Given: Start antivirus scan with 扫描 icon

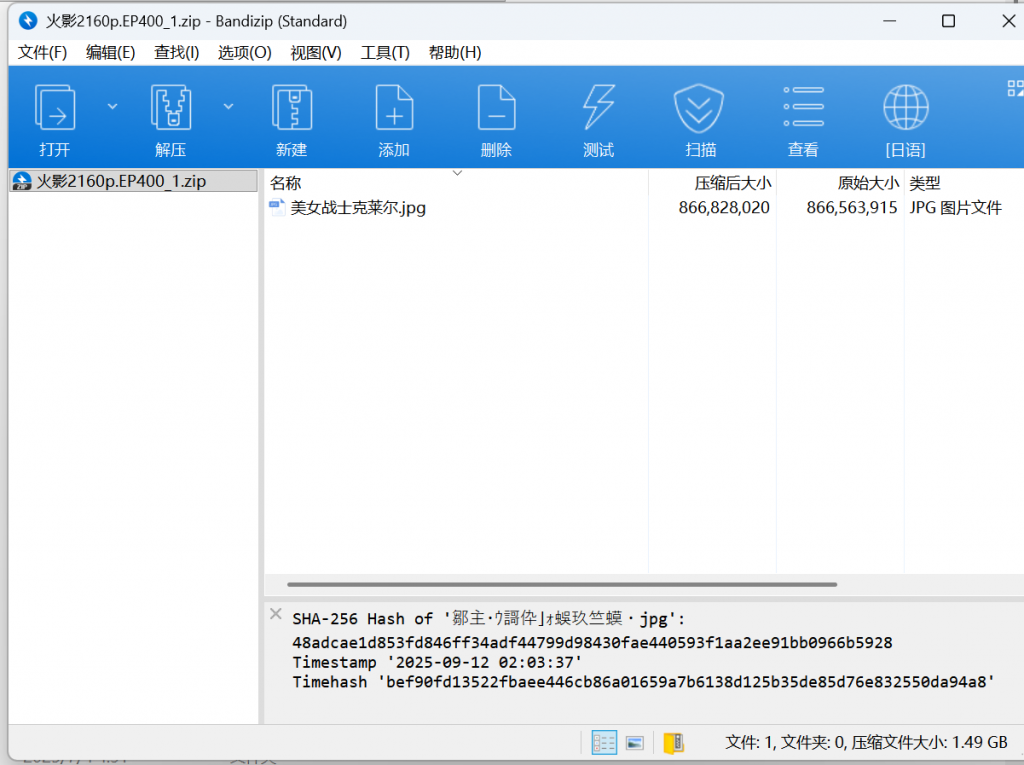Looking at the screenshot, I should 700,108.
